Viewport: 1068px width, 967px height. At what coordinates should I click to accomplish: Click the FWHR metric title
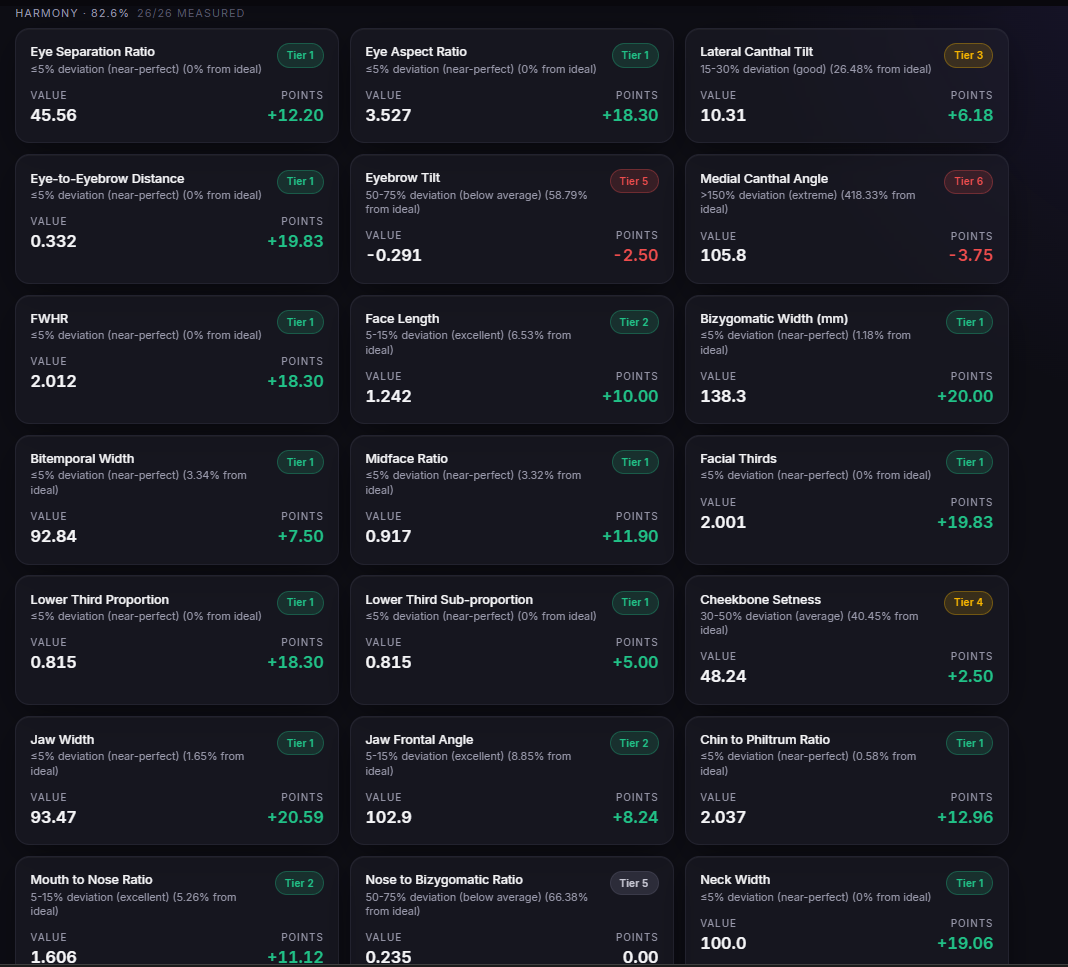[49, 319]
